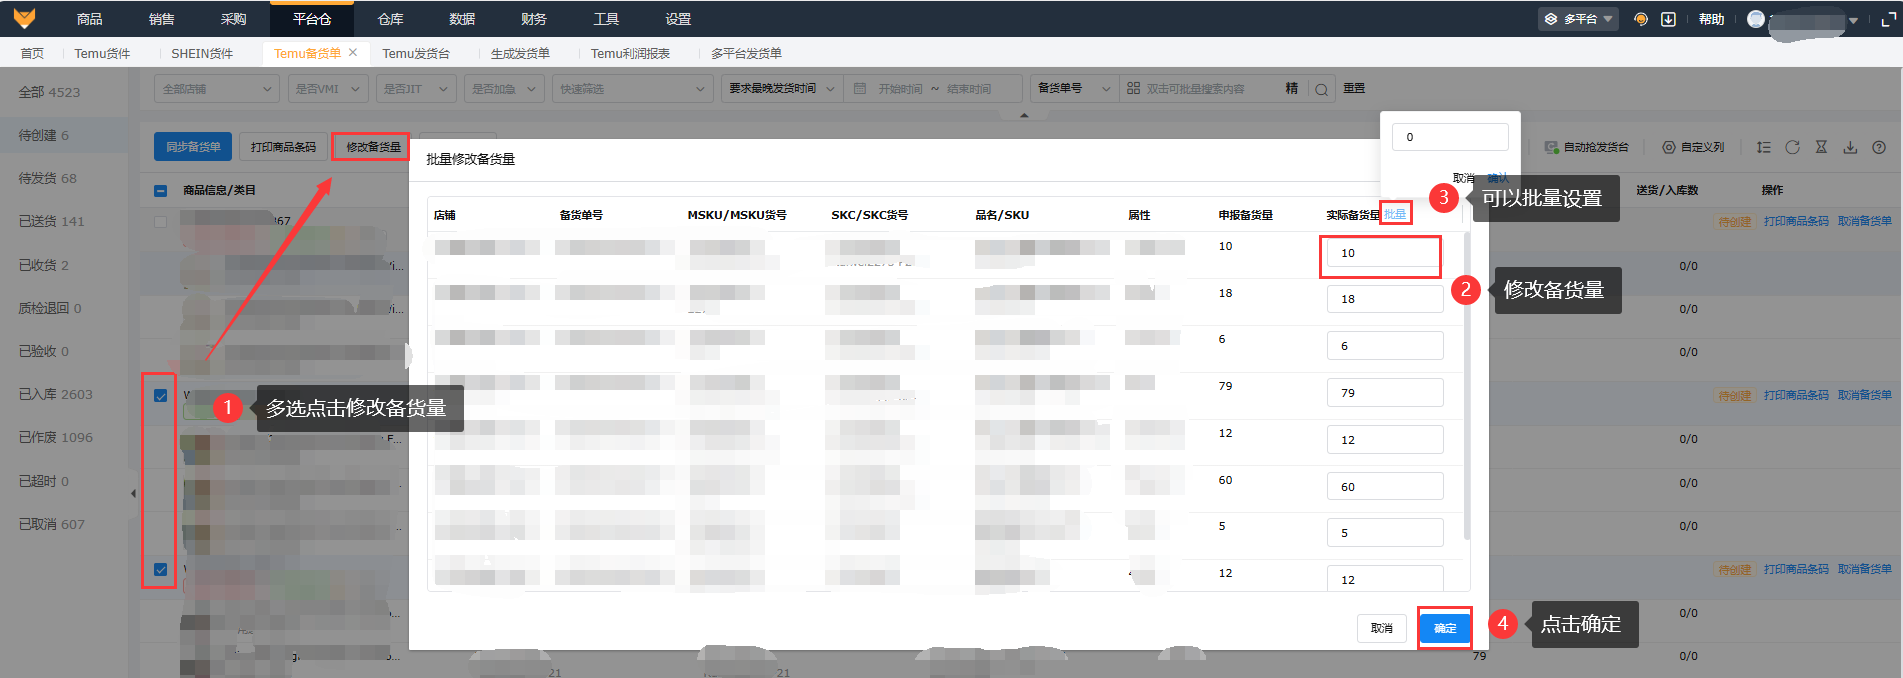
Task: Open the 全部店铺 dropdown
Action: coord(216,89)
